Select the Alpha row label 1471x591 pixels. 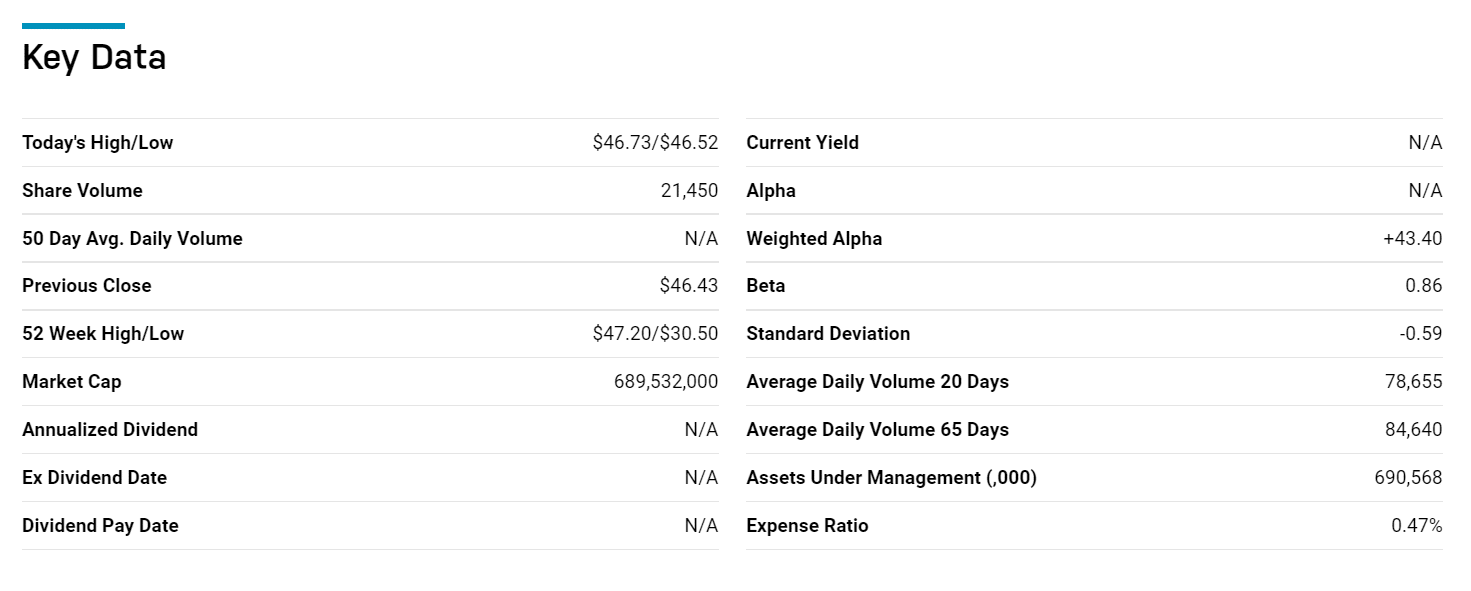(x=771, y=191)
